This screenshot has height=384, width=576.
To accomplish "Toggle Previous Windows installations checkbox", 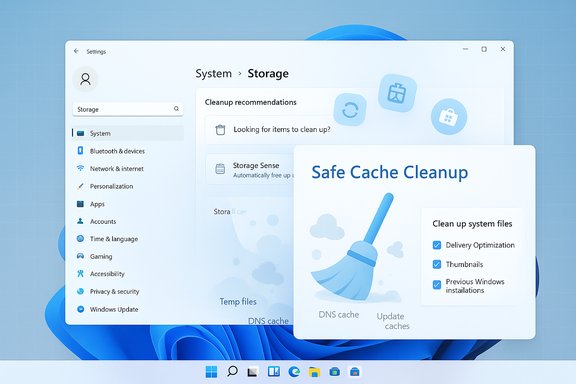I will point(437,285).
